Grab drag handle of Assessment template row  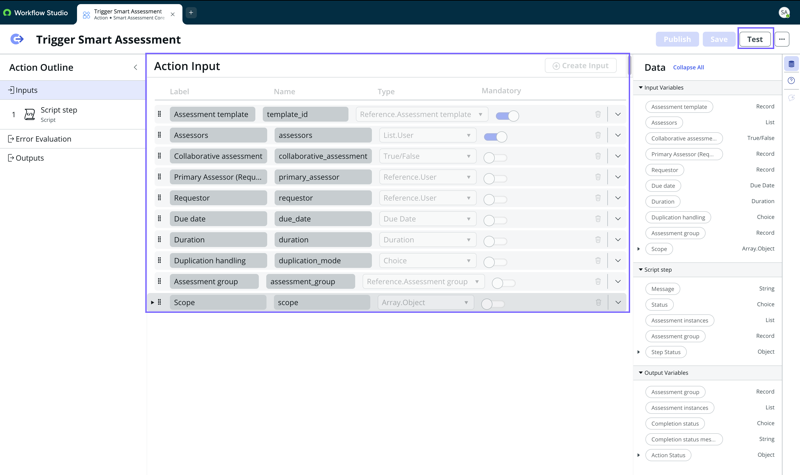(x=159, y=114)
